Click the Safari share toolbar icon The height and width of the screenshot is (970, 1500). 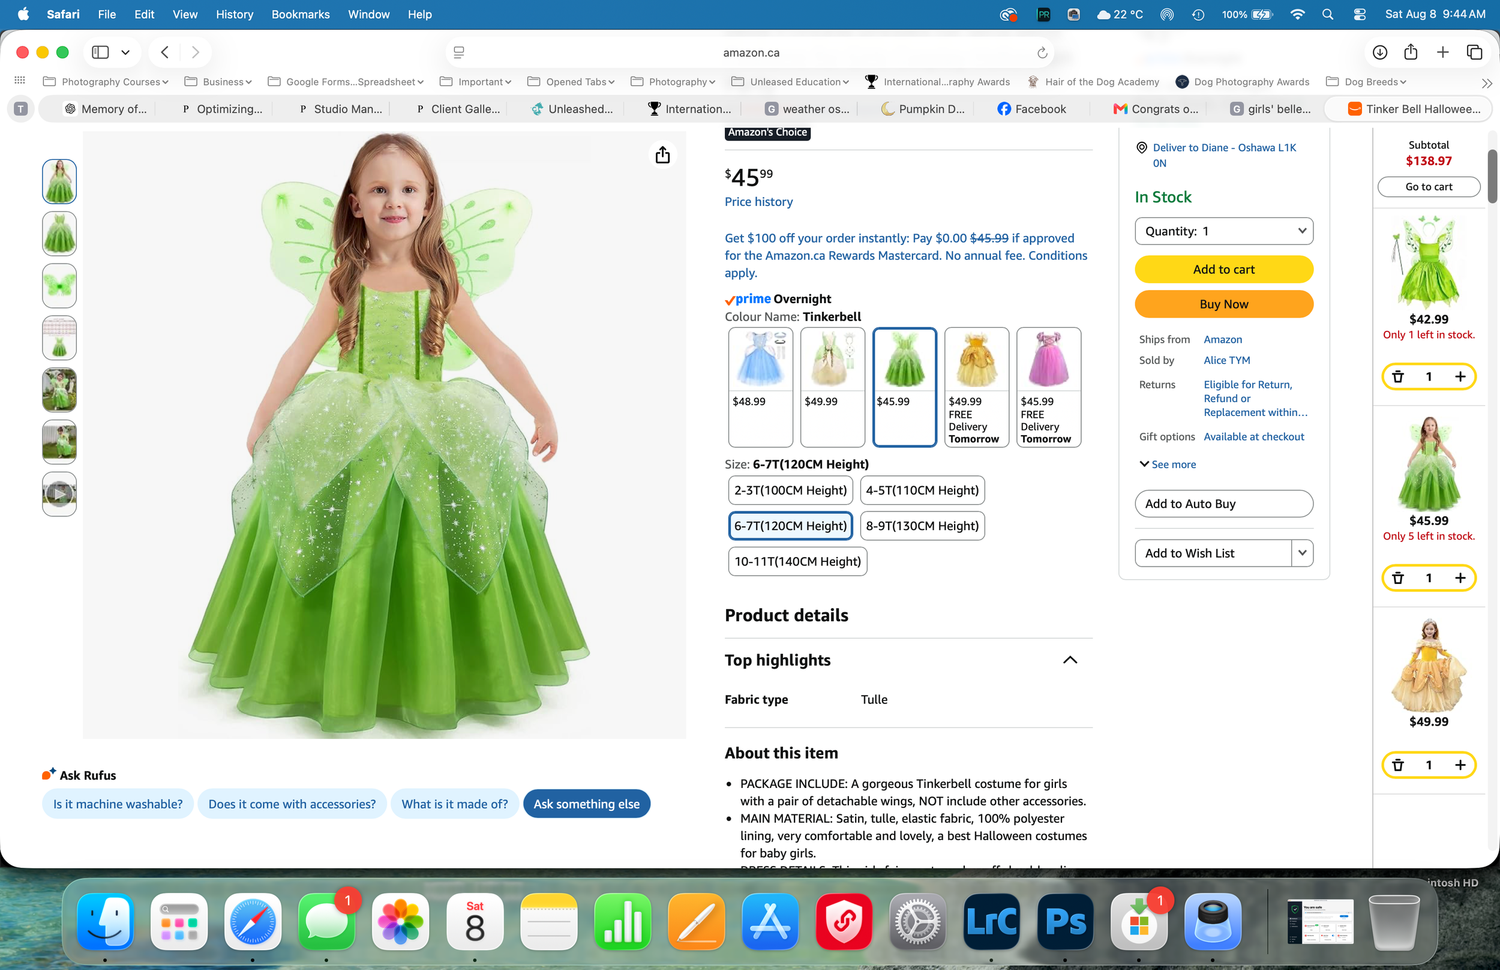[x=1411, y=52]
